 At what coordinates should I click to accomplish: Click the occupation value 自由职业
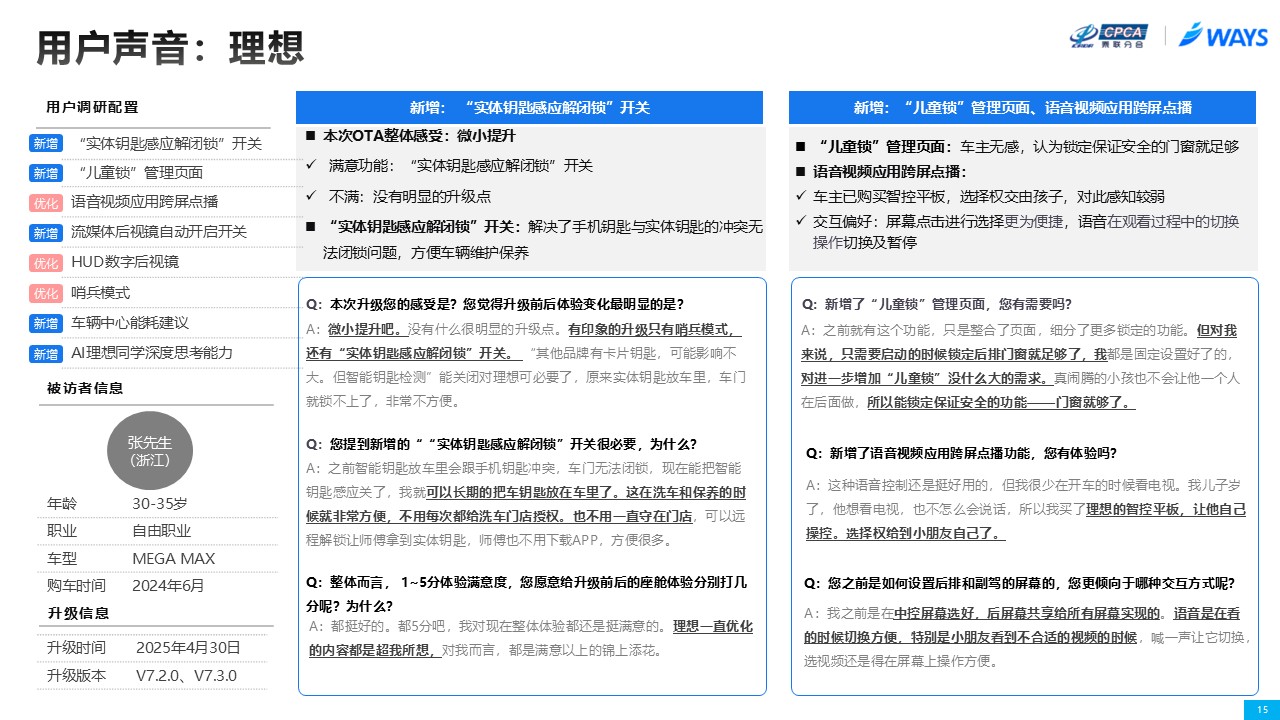pos(162,531)
